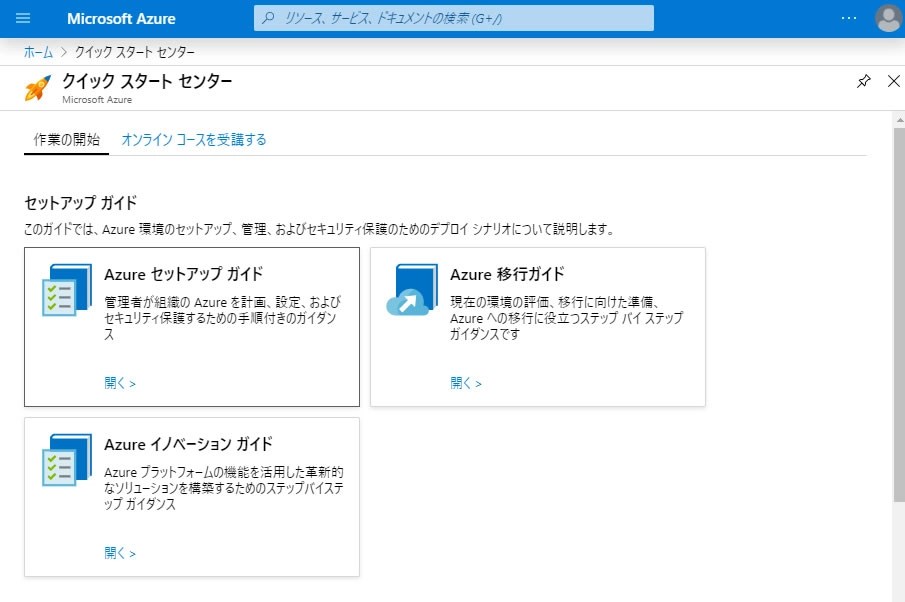905x602 pixels.
Task: Select the Azure イノベーション ガイド icon
Action: click(65, 461)
